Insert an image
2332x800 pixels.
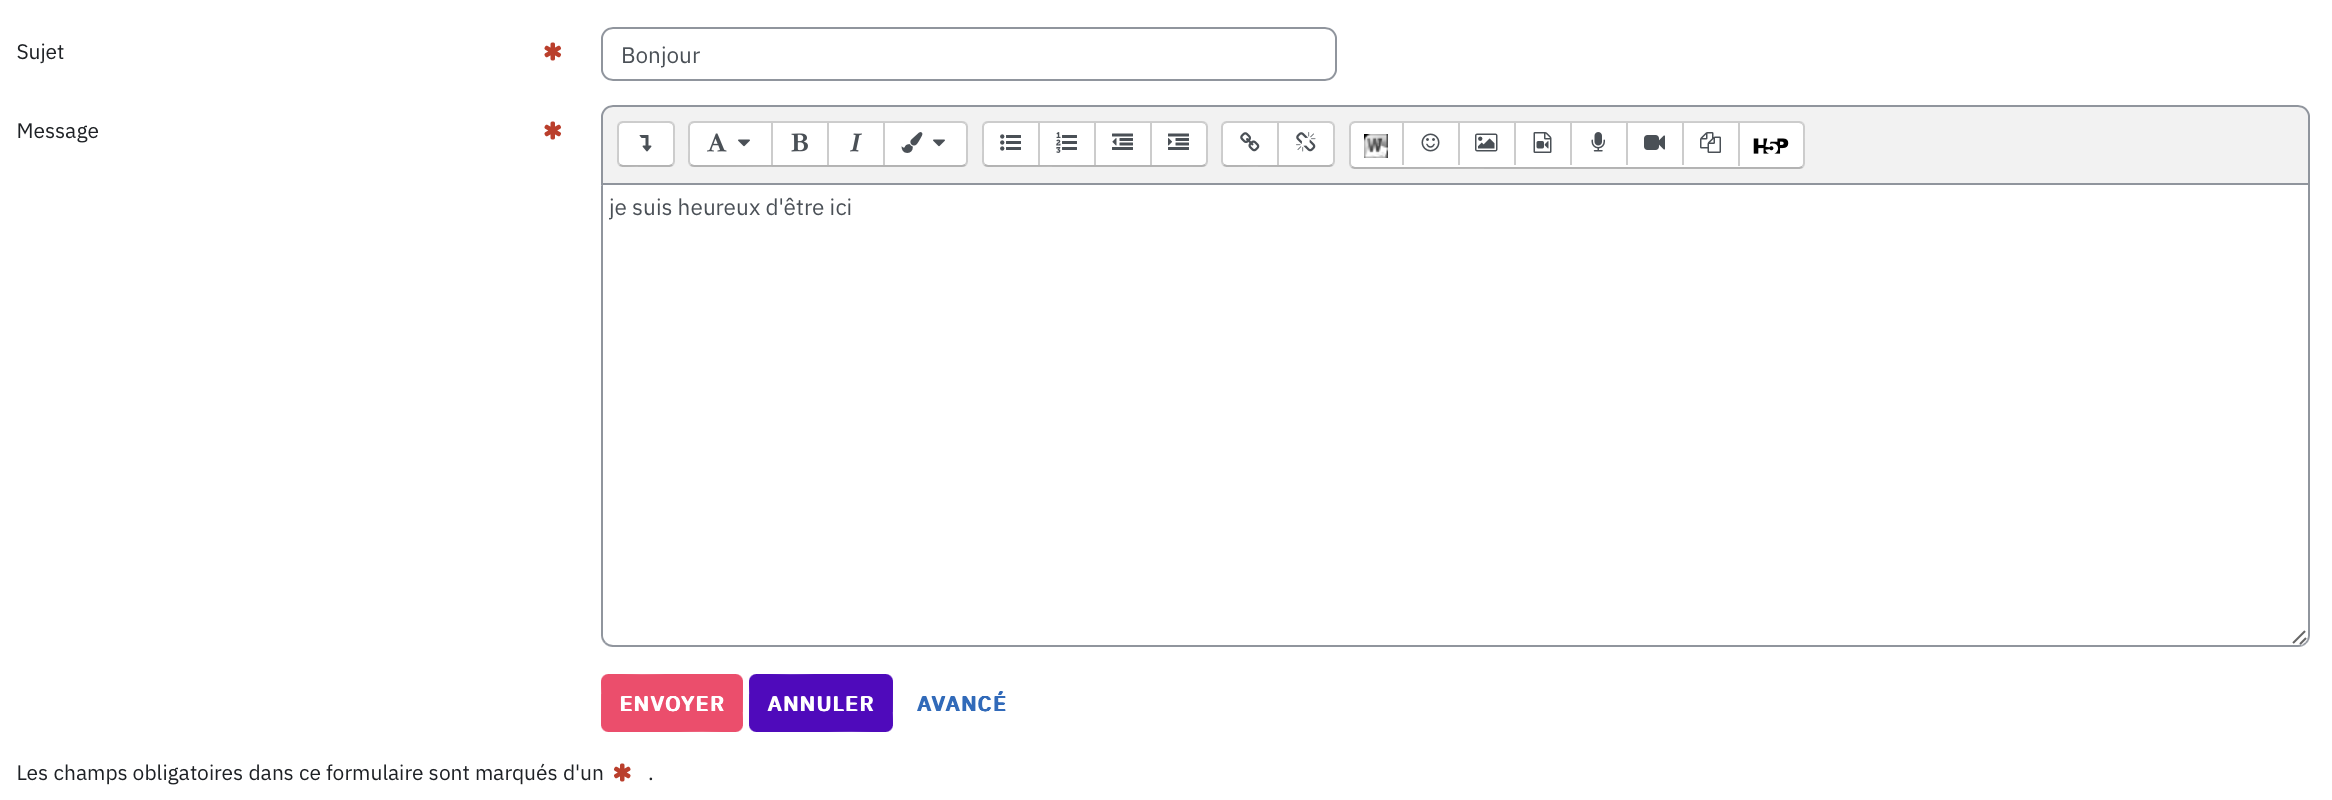1487,144
